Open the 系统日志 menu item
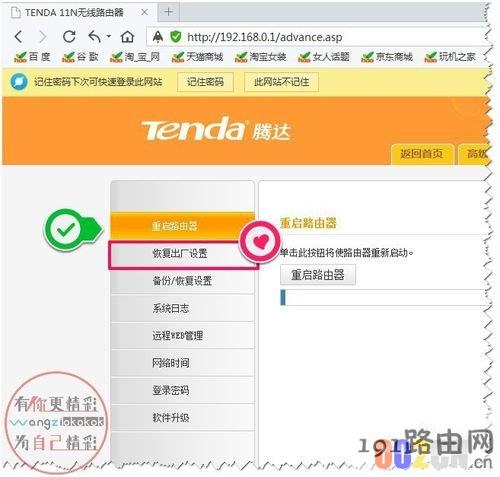The height and width of the screenshot is (477, 500). 182,308
